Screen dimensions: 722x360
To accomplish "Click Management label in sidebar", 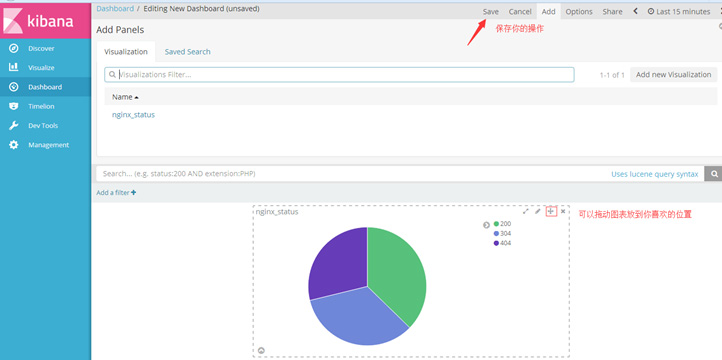I will click(48, 145).
